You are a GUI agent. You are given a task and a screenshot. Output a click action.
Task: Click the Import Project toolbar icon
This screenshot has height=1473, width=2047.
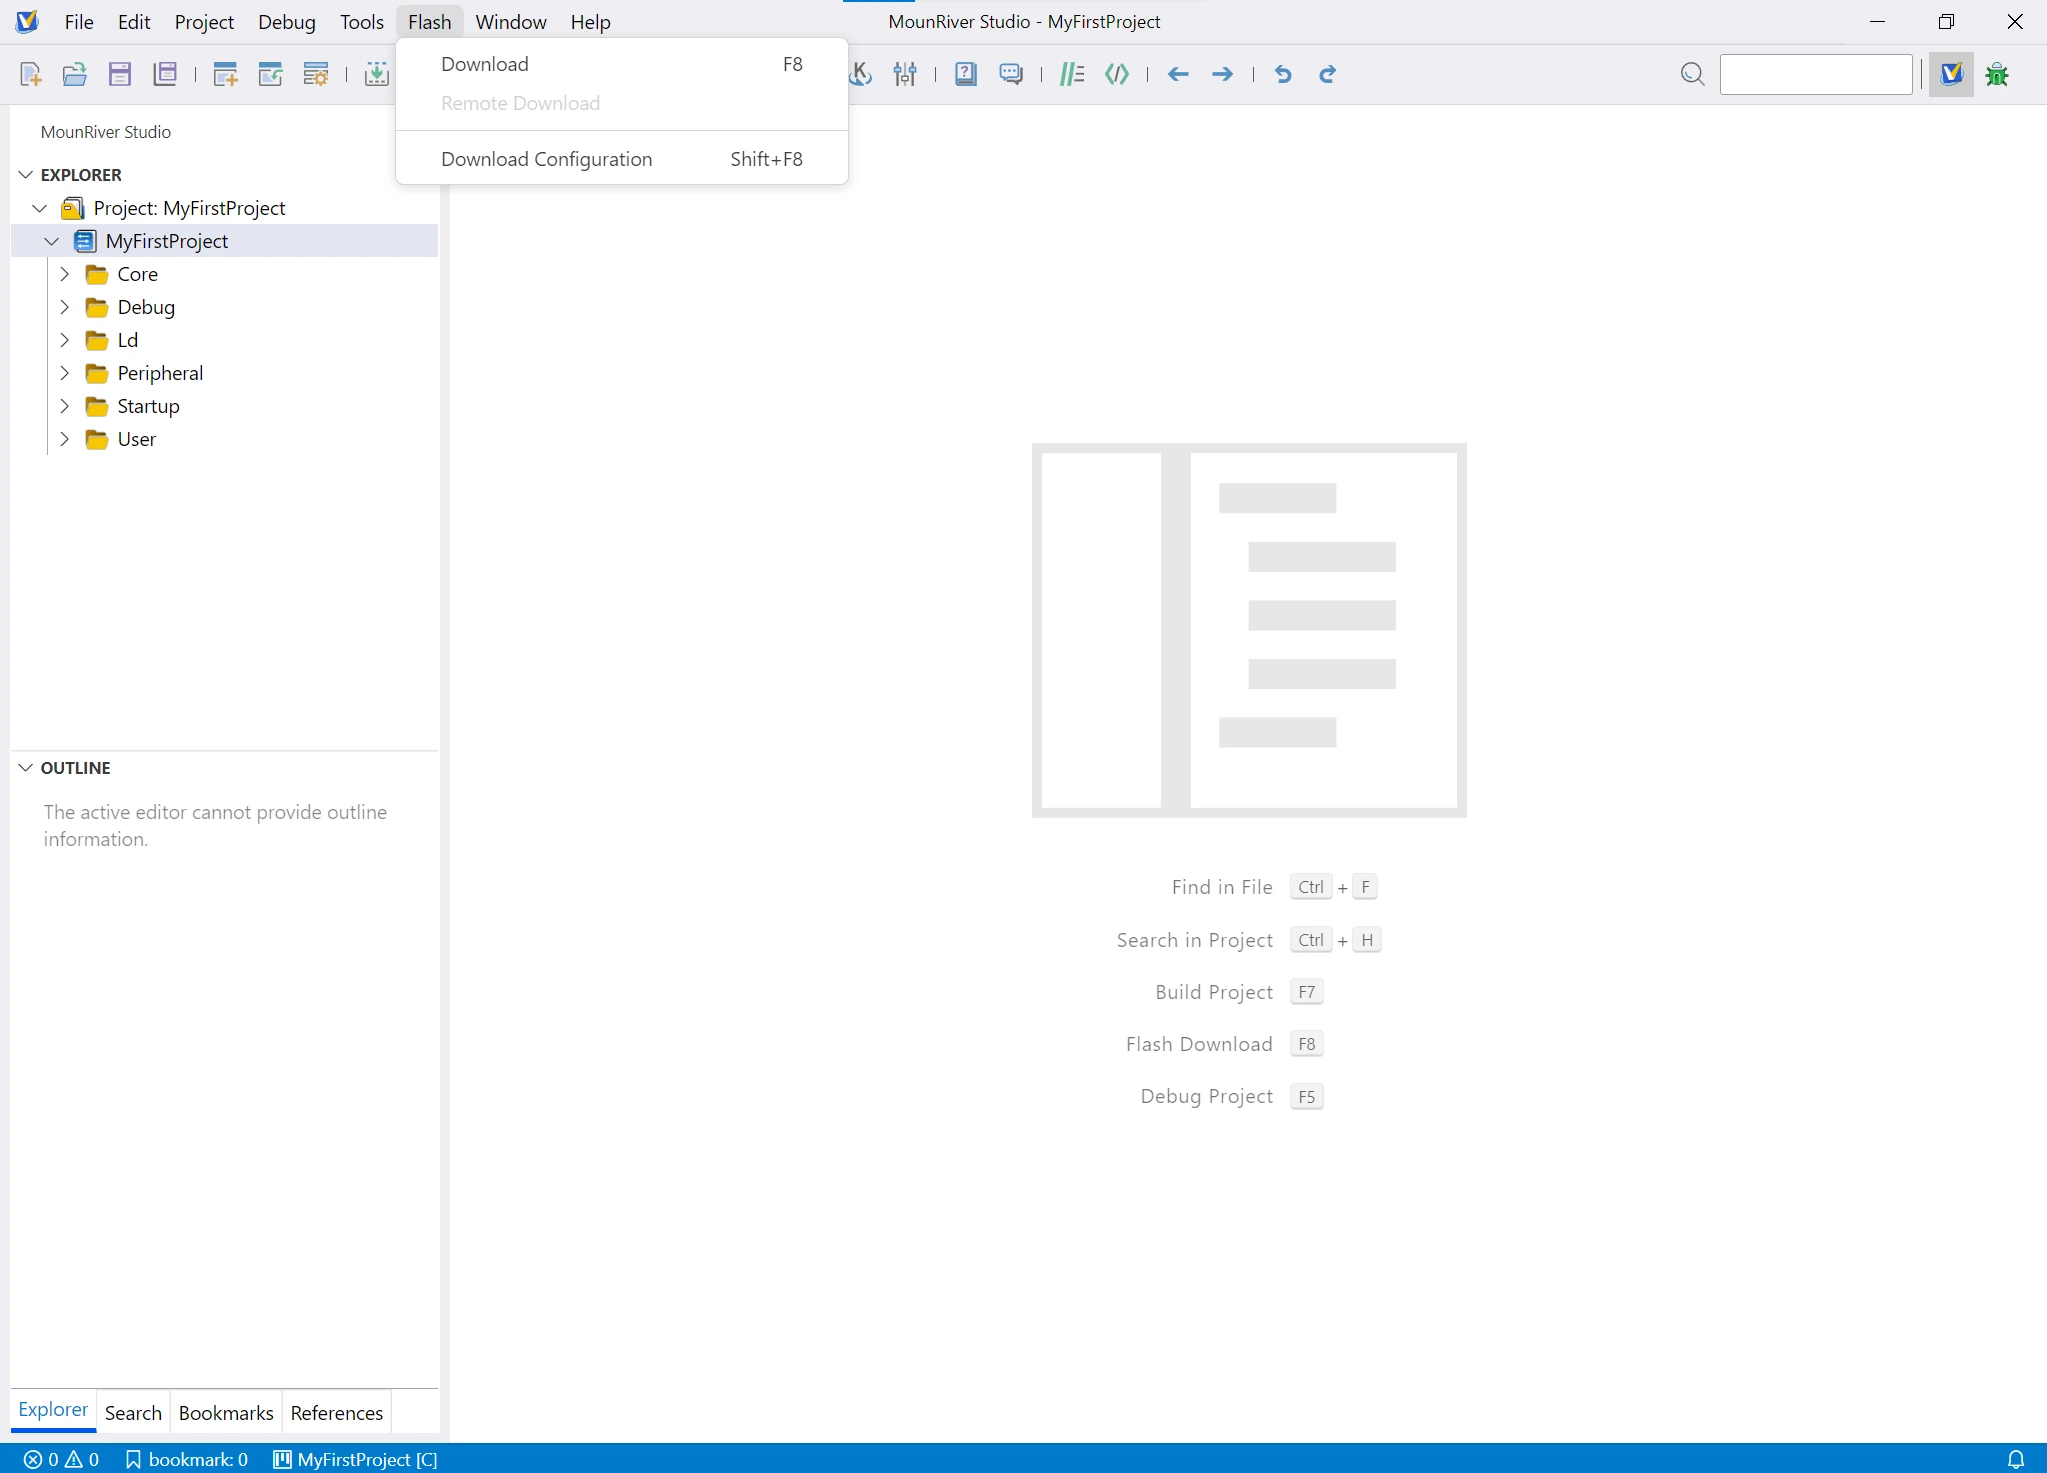271,74
